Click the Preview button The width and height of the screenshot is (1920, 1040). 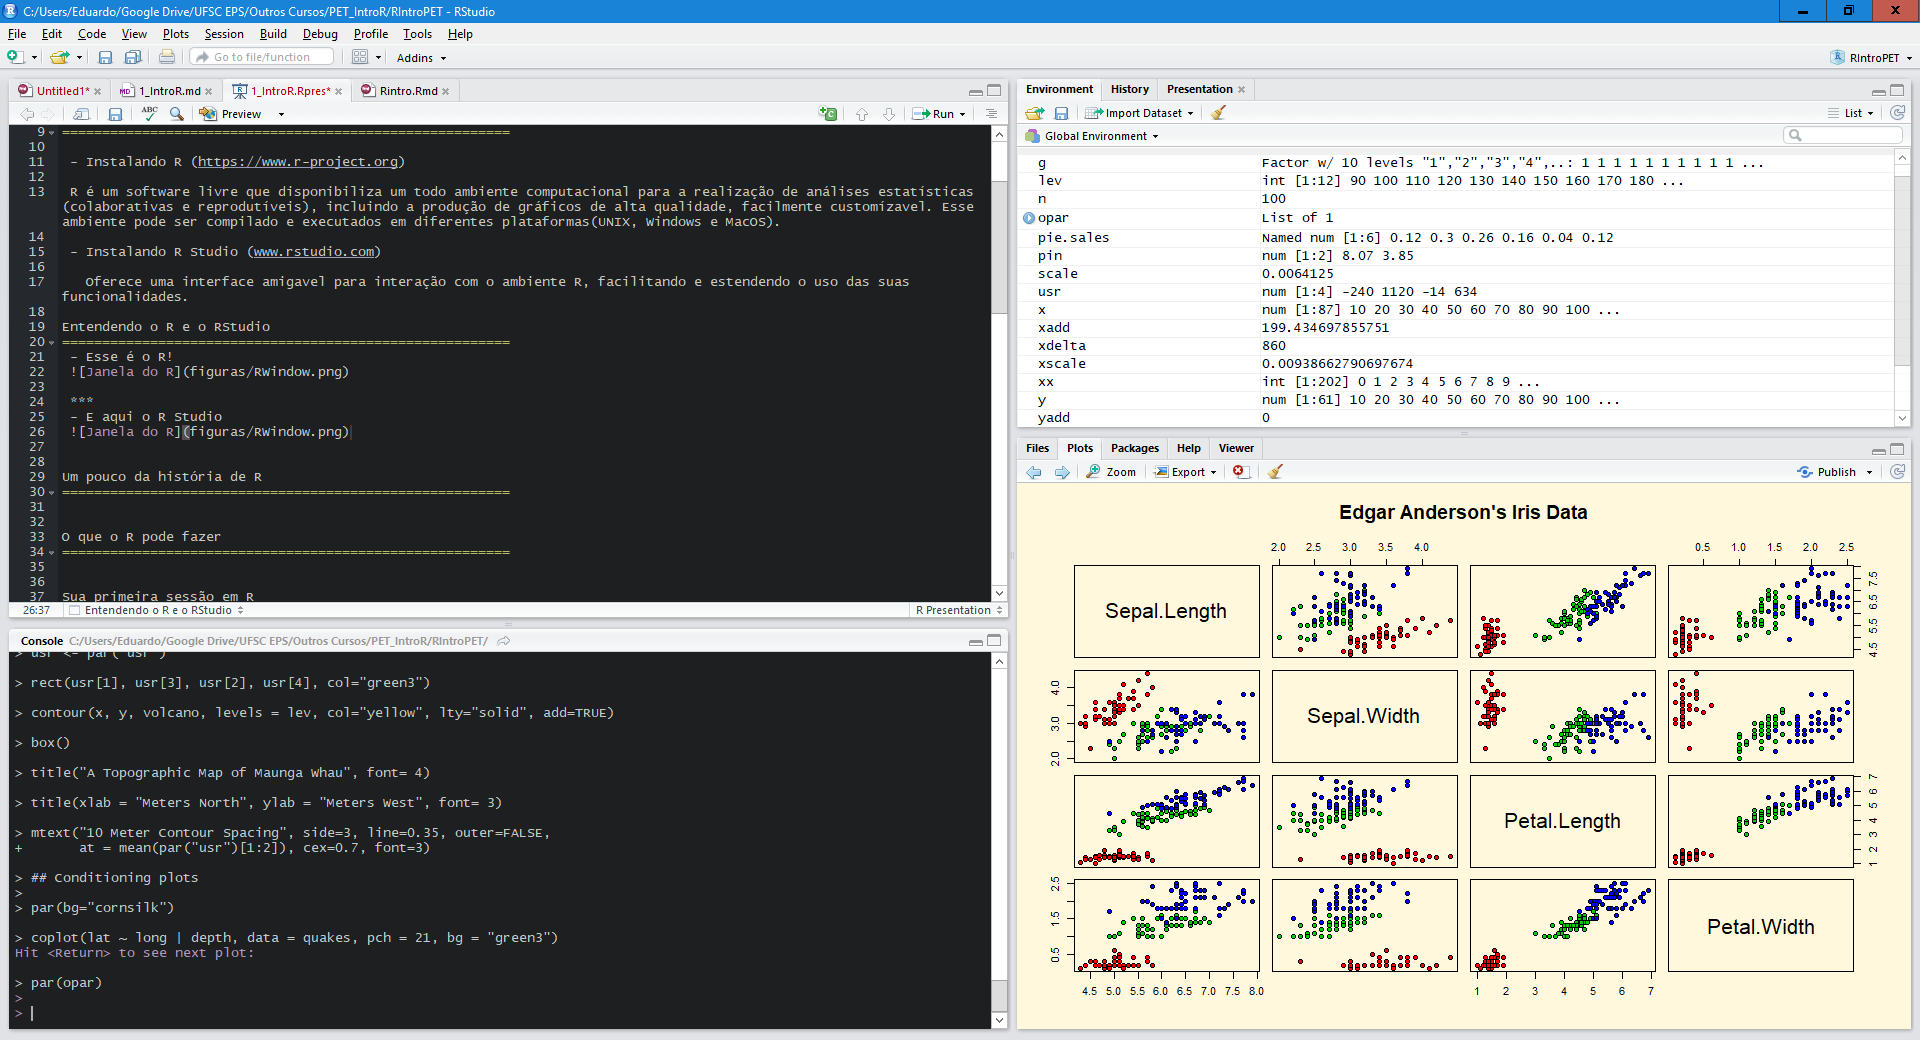click(x=231, y=114)
